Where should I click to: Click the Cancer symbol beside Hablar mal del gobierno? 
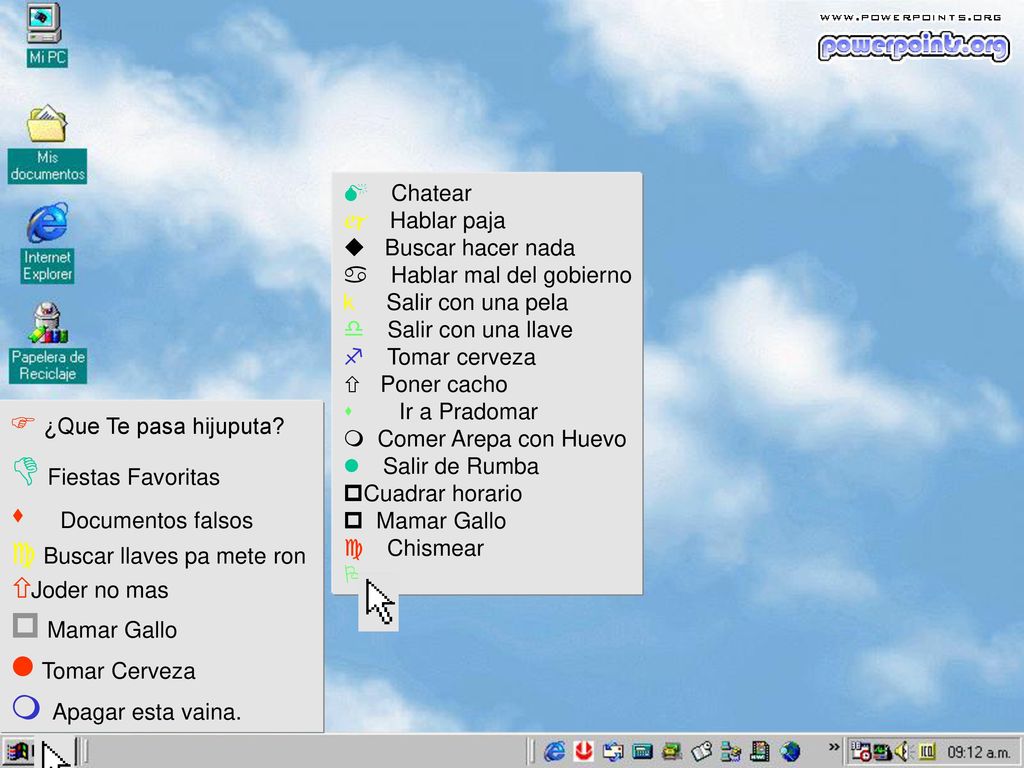(x=355, y=274)
